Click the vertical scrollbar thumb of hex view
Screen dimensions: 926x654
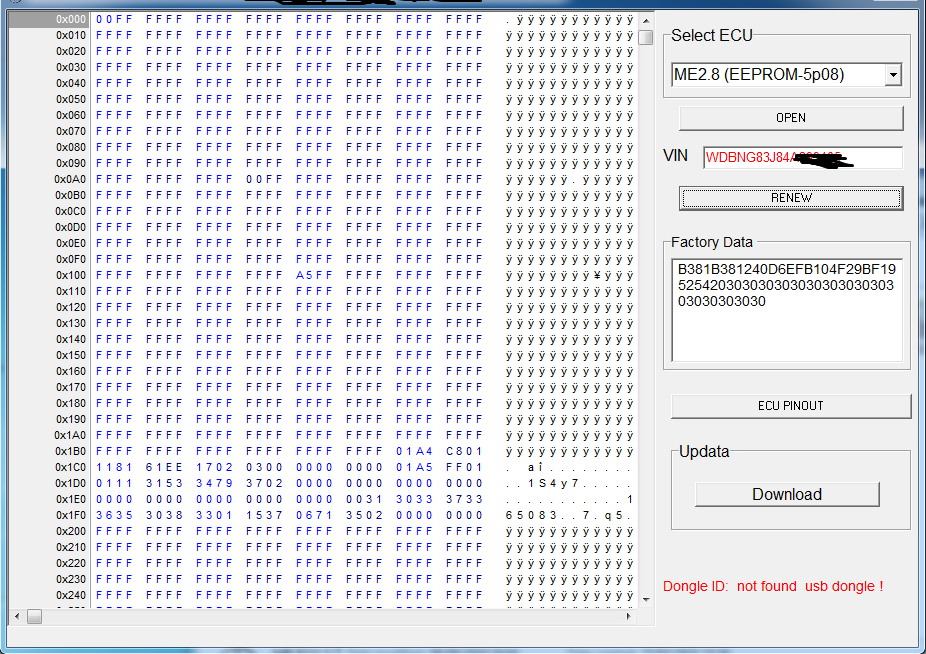click(x=645, y=37)
